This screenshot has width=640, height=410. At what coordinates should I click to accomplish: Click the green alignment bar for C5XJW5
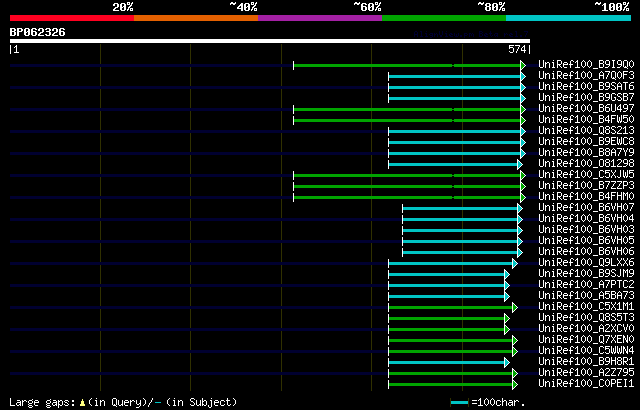point(407,175)
